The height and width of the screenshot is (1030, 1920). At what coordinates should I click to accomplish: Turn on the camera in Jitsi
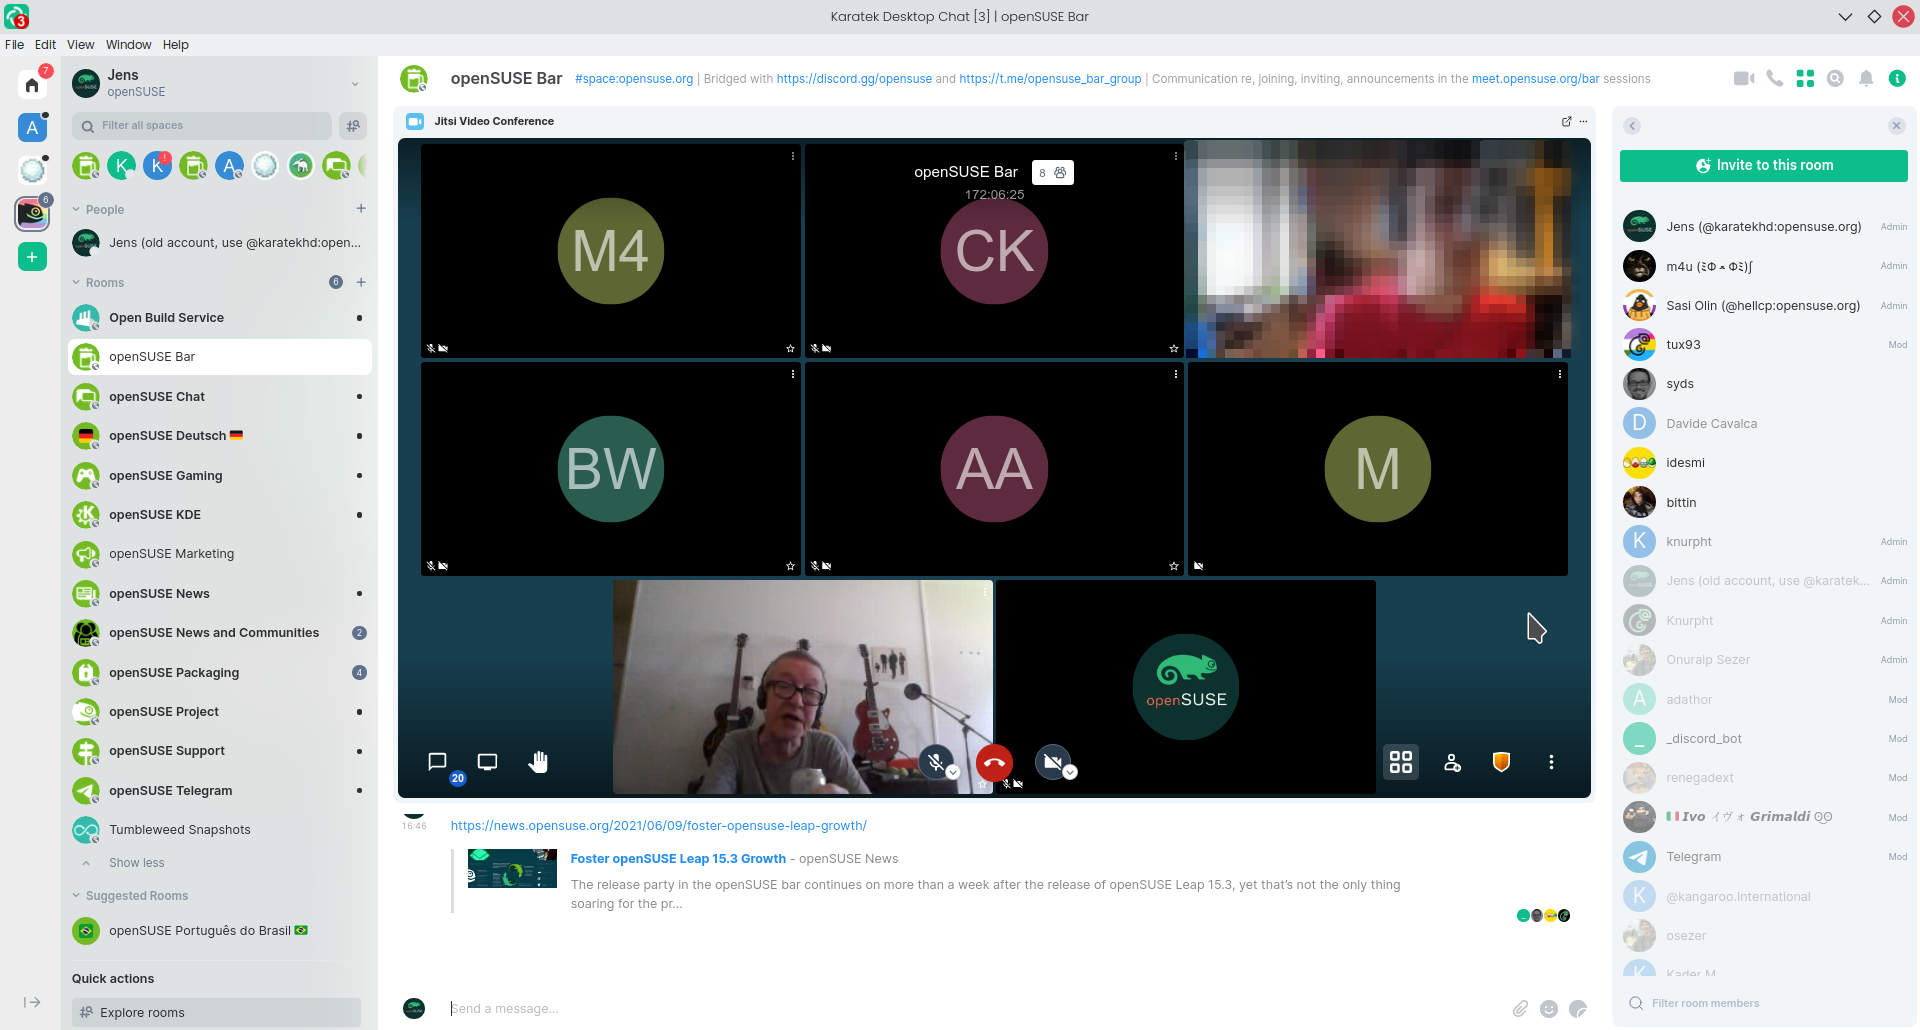point(1052,762)
